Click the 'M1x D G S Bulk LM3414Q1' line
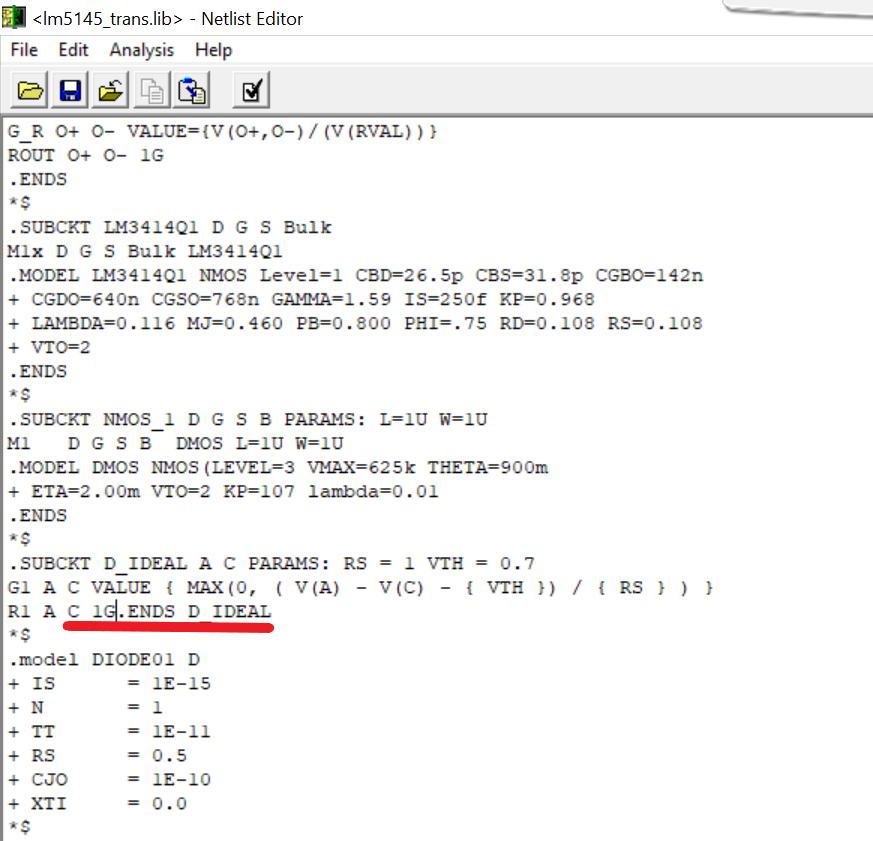 (145, 251)
